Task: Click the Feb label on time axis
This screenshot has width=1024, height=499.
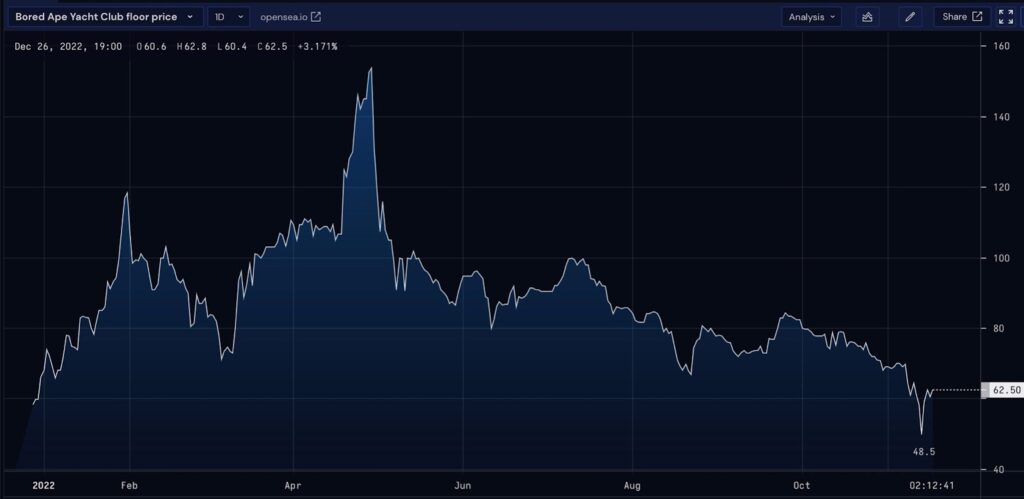Action: (x=129, y=485)
